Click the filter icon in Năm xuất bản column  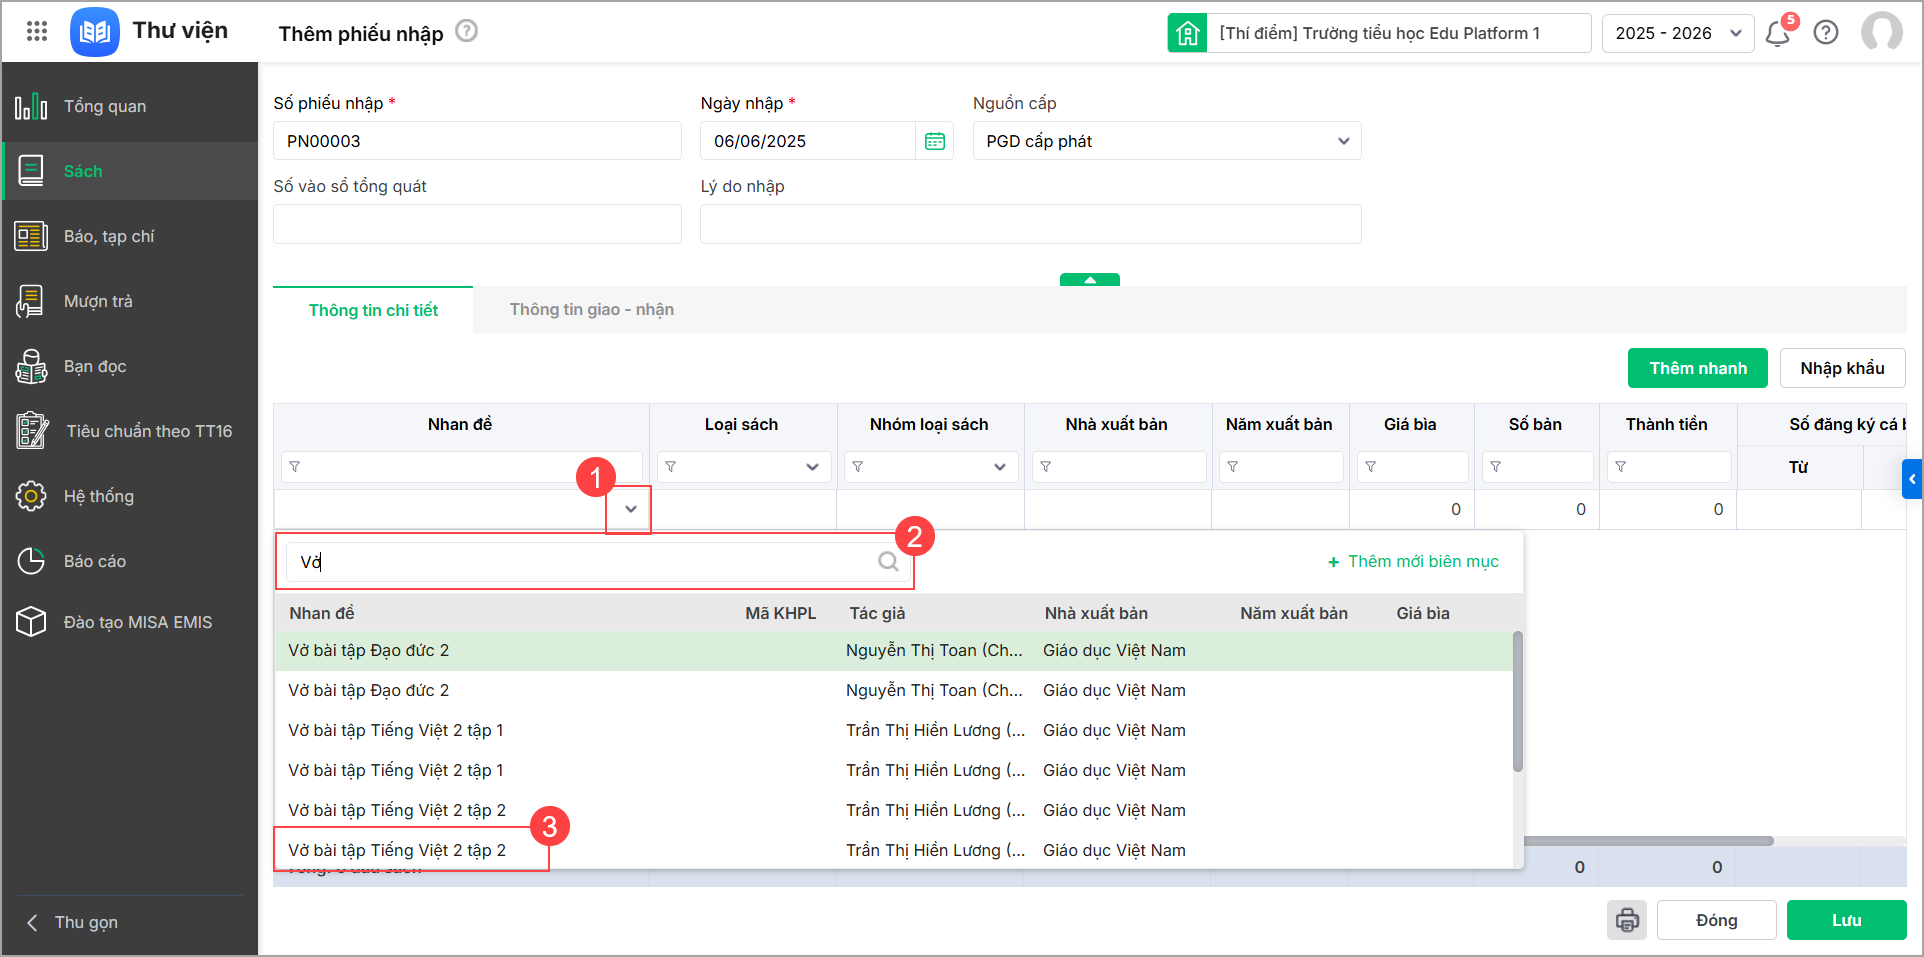(1233, 467)
